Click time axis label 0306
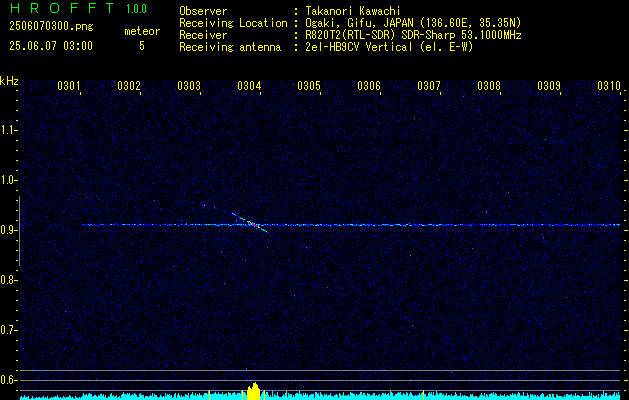This screenshot has width=629, height=400. pyautogui.click(x=369, y=85)
